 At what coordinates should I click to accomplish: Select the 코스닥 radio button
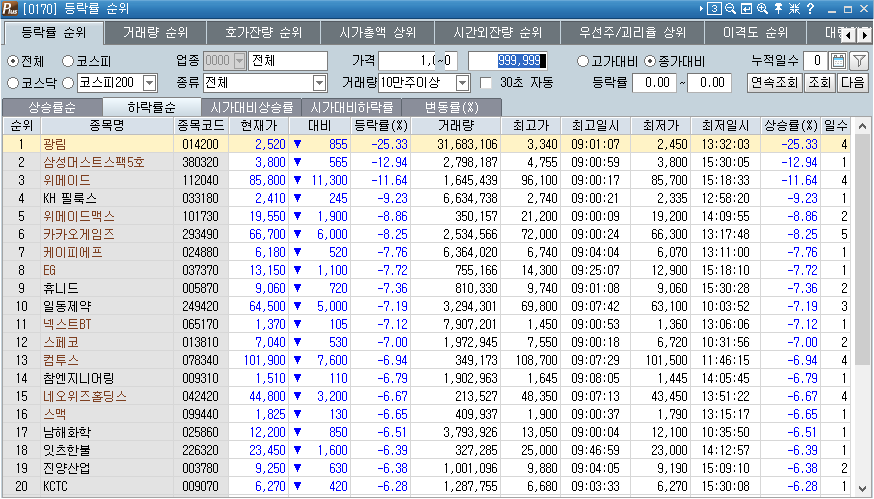coord(13,84)
